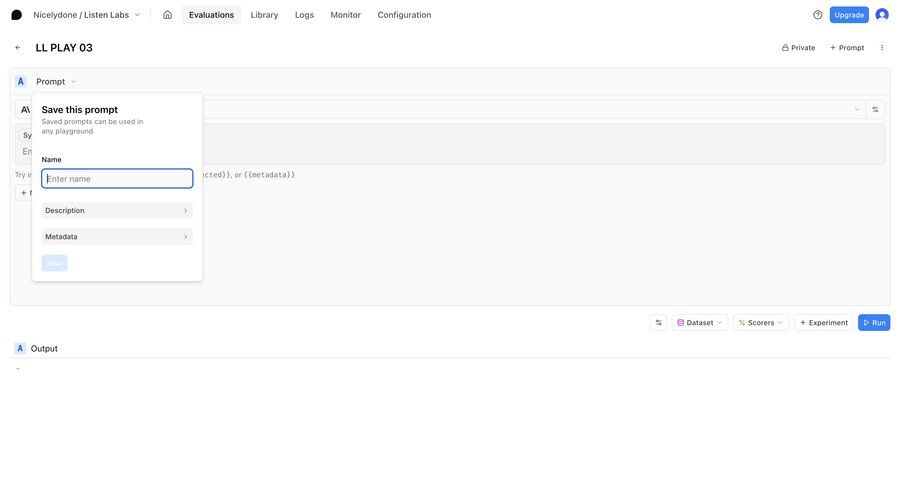Image resolution: width=900 pixels, height=484 pixels.
Task: Click the disabled Save button
Action: point(55,263)
